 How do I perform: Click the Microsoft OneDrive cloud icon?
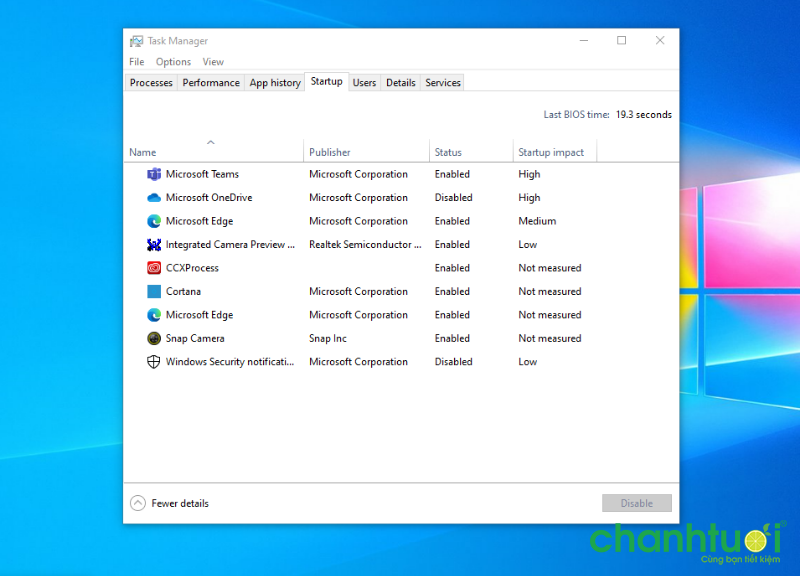tap(154, 198)
